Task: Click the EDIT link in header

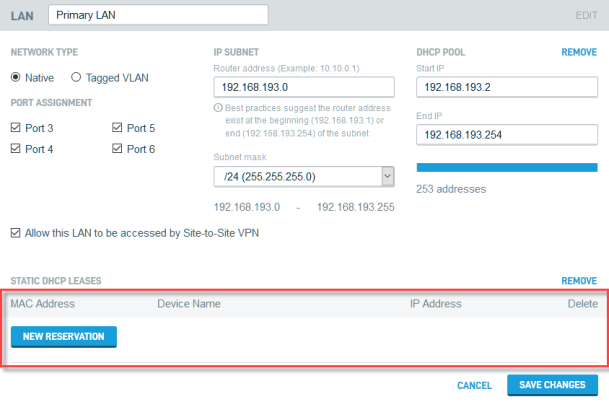Action: point(586,16)
